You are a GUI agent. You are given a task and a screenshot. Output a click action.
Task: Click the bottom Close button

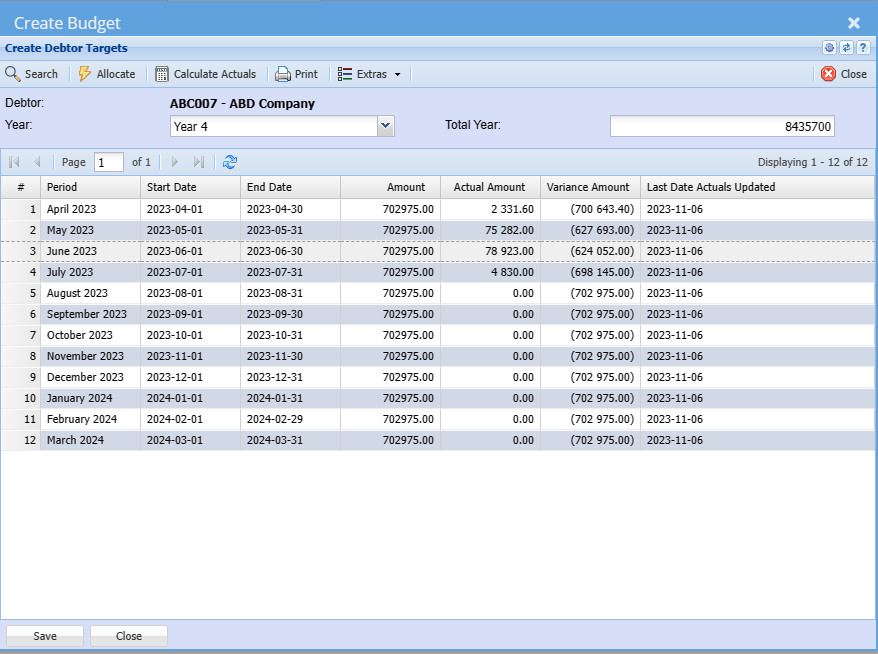129,636
